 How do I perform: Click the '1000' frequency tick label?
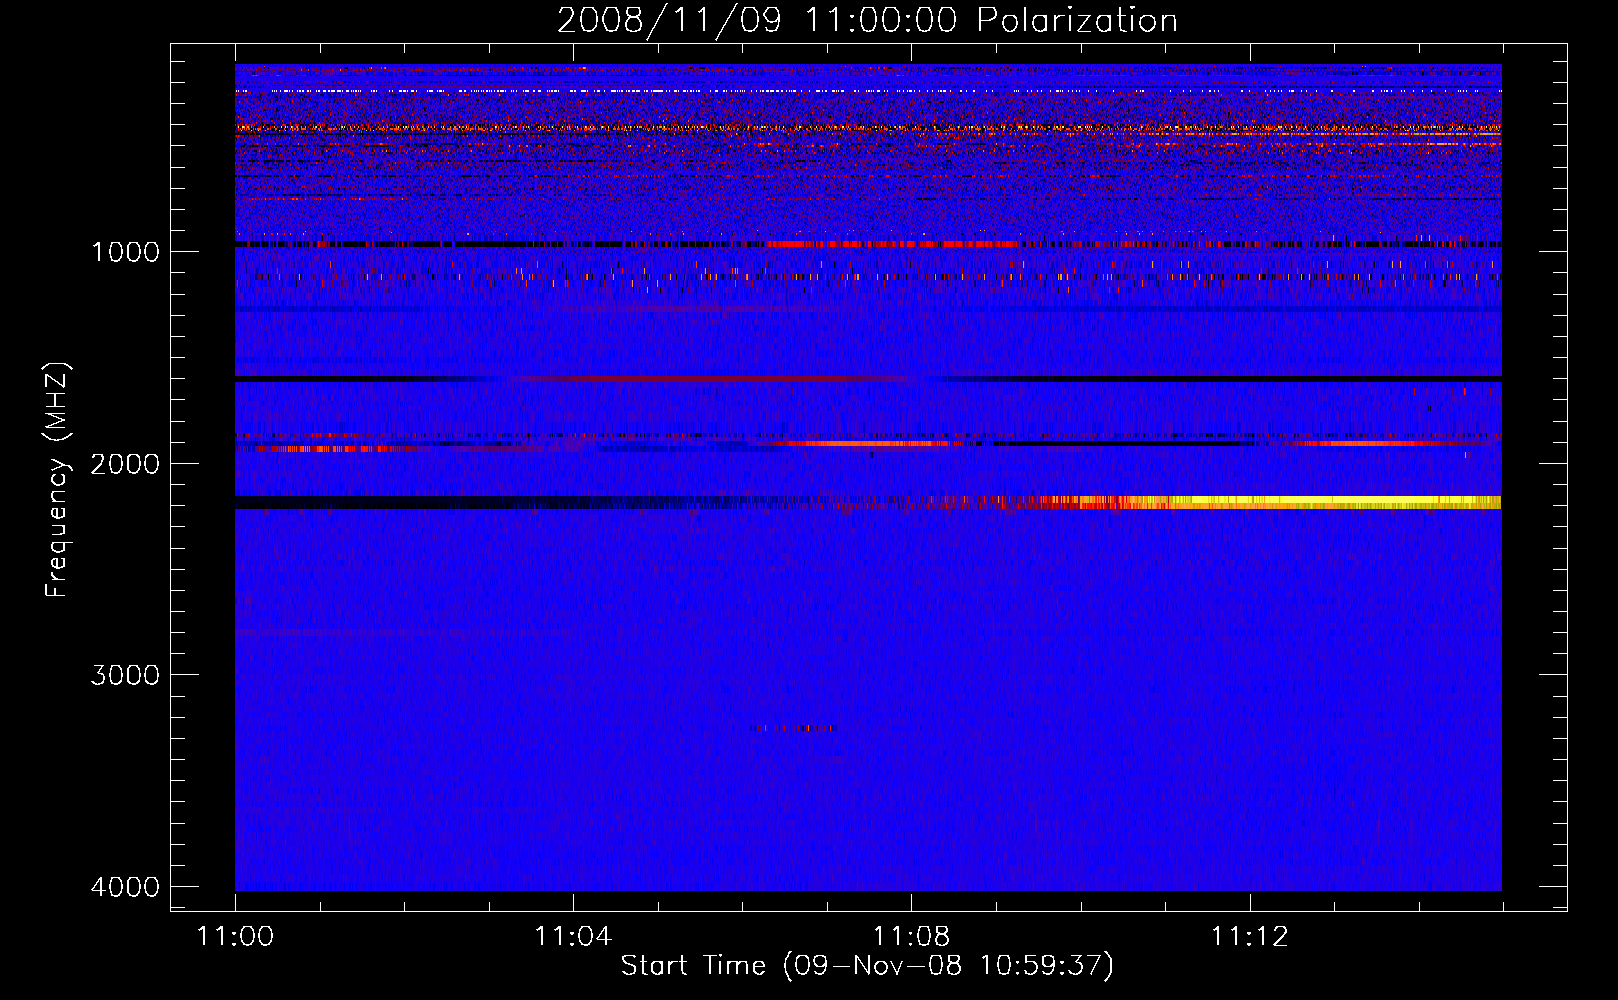(x=125, y=251)
